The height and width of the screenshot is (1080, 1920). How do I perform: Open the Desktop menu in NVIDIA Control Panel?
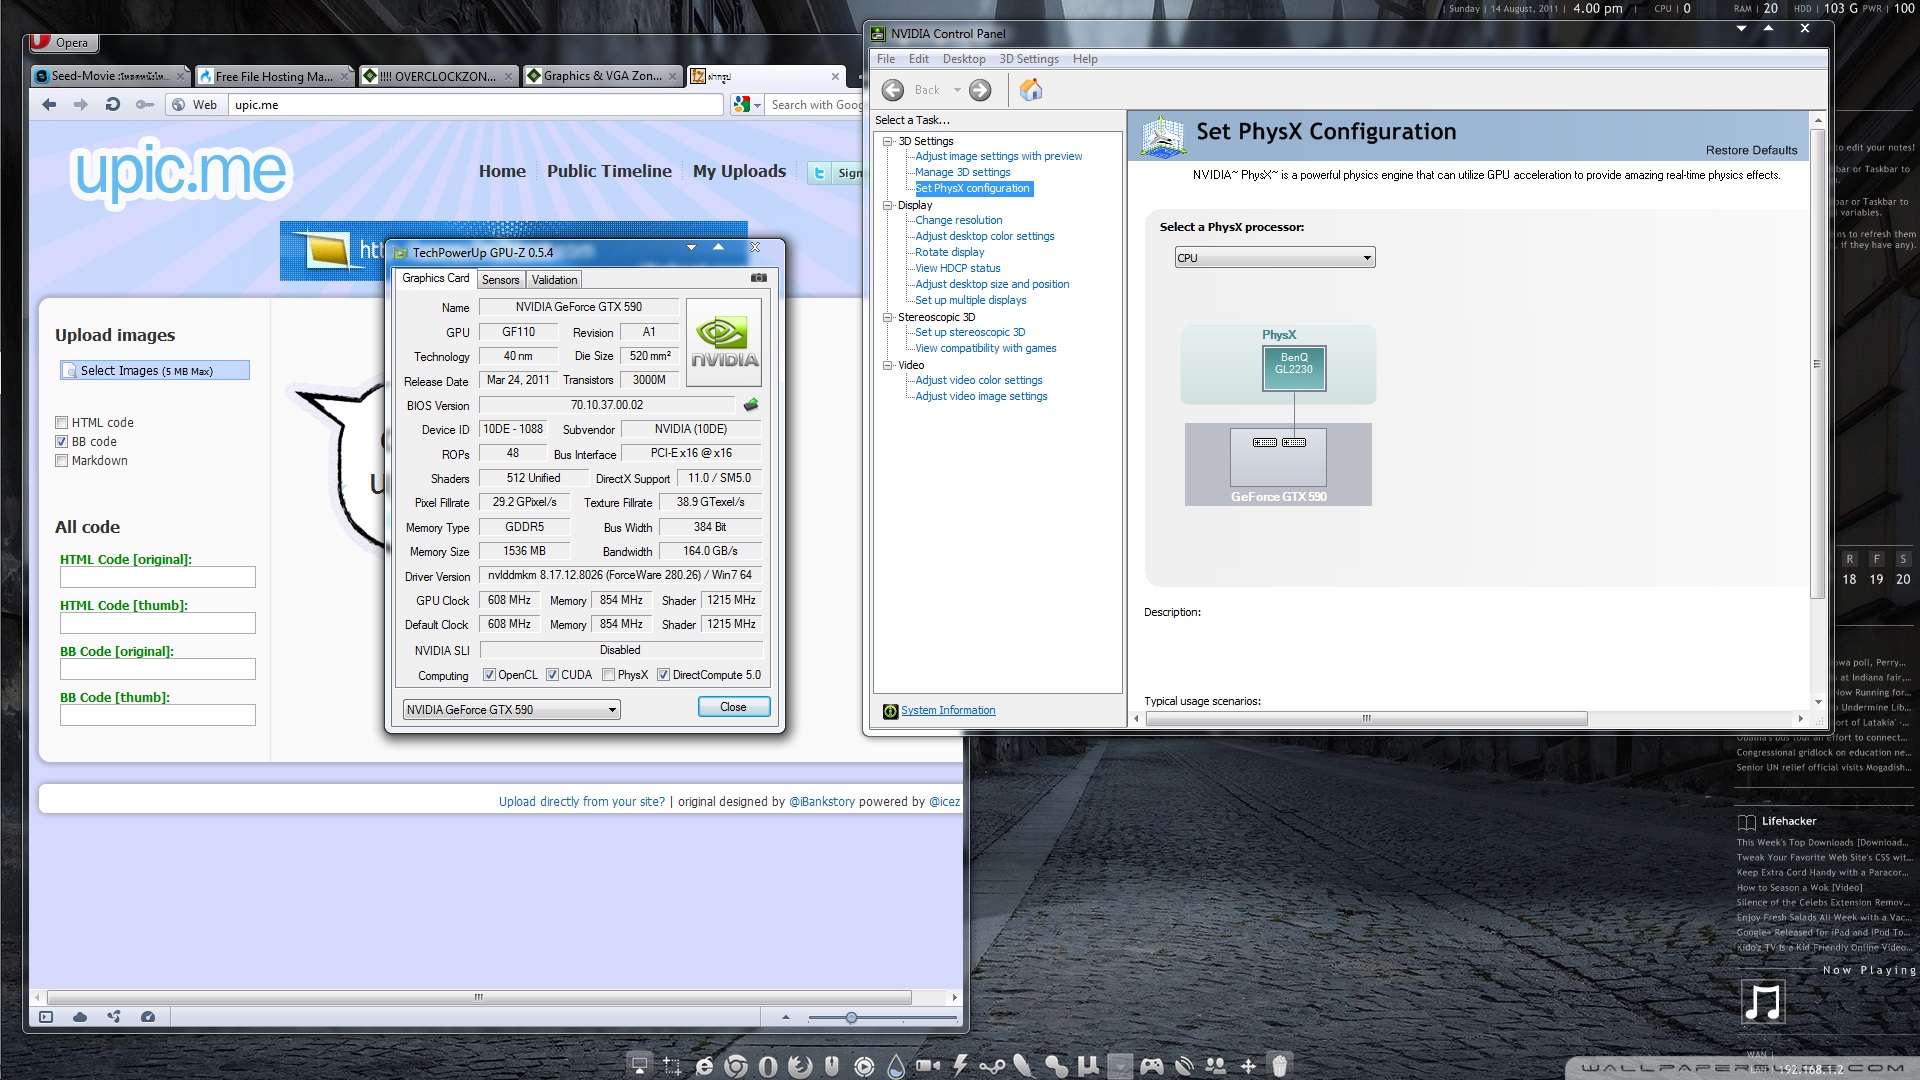(963, 59)
